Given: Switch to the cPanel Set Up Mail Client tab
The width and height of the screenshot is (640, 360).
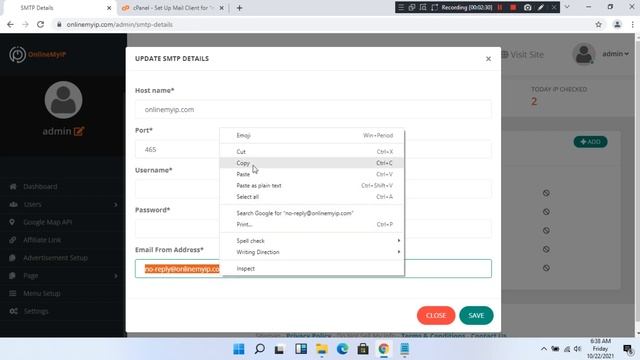Looking at the screenshot, I should [172, 8].
